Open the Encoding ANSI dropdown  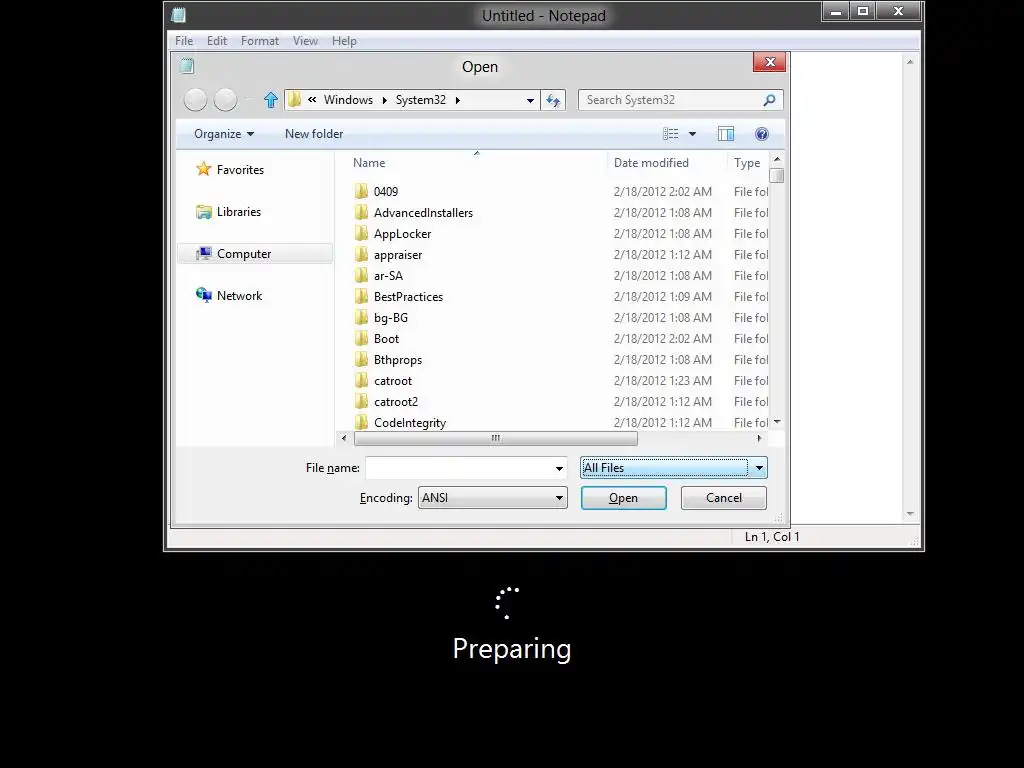(492, 498)
